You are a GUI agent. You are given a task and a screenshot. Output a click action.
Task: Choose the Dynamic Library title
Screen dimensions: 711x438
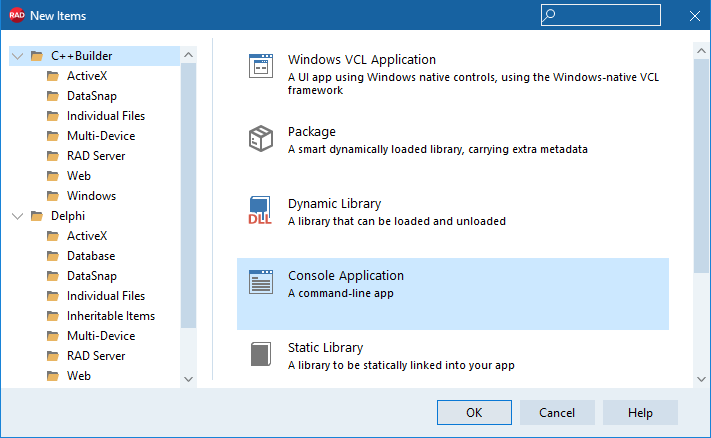click(335, 204)
